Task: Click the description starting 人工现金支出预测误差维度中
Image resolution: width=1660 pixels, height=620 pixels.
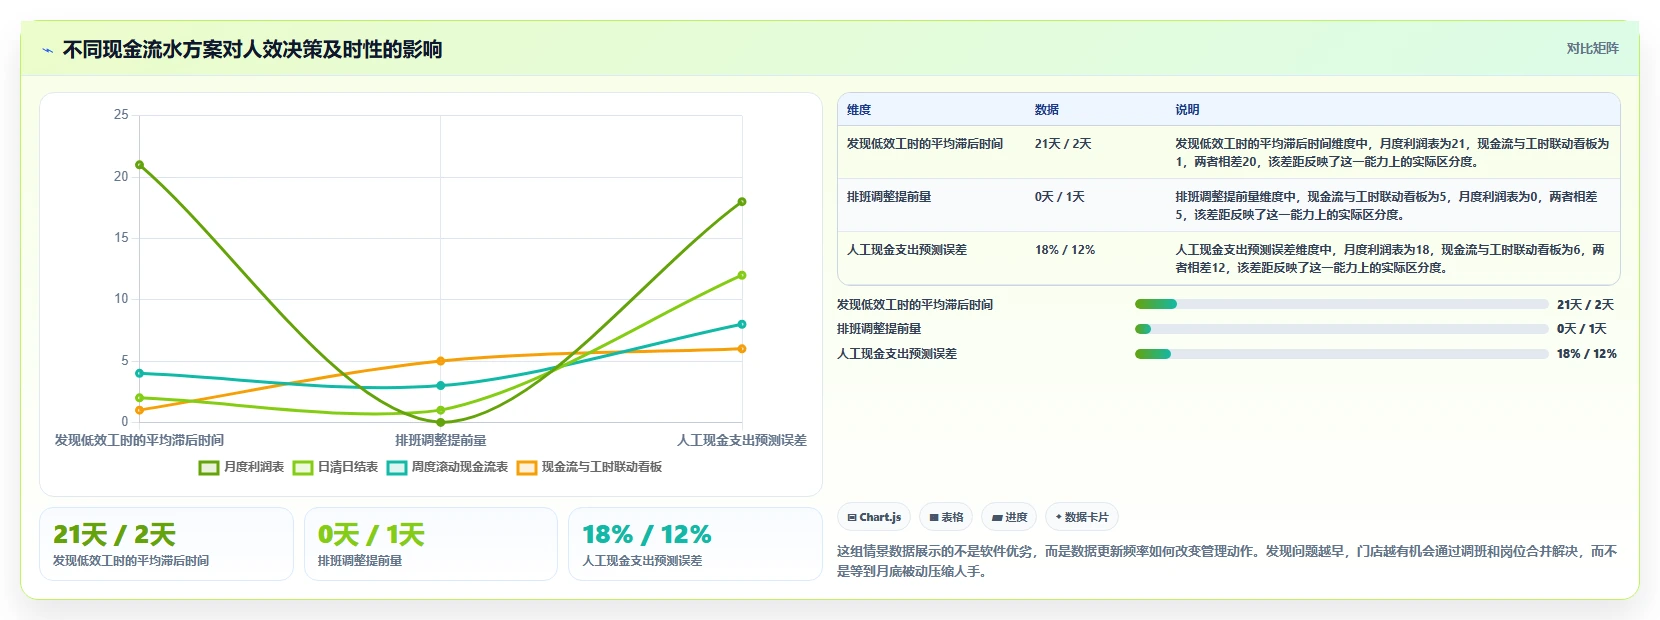Action: click(1392, 258)
